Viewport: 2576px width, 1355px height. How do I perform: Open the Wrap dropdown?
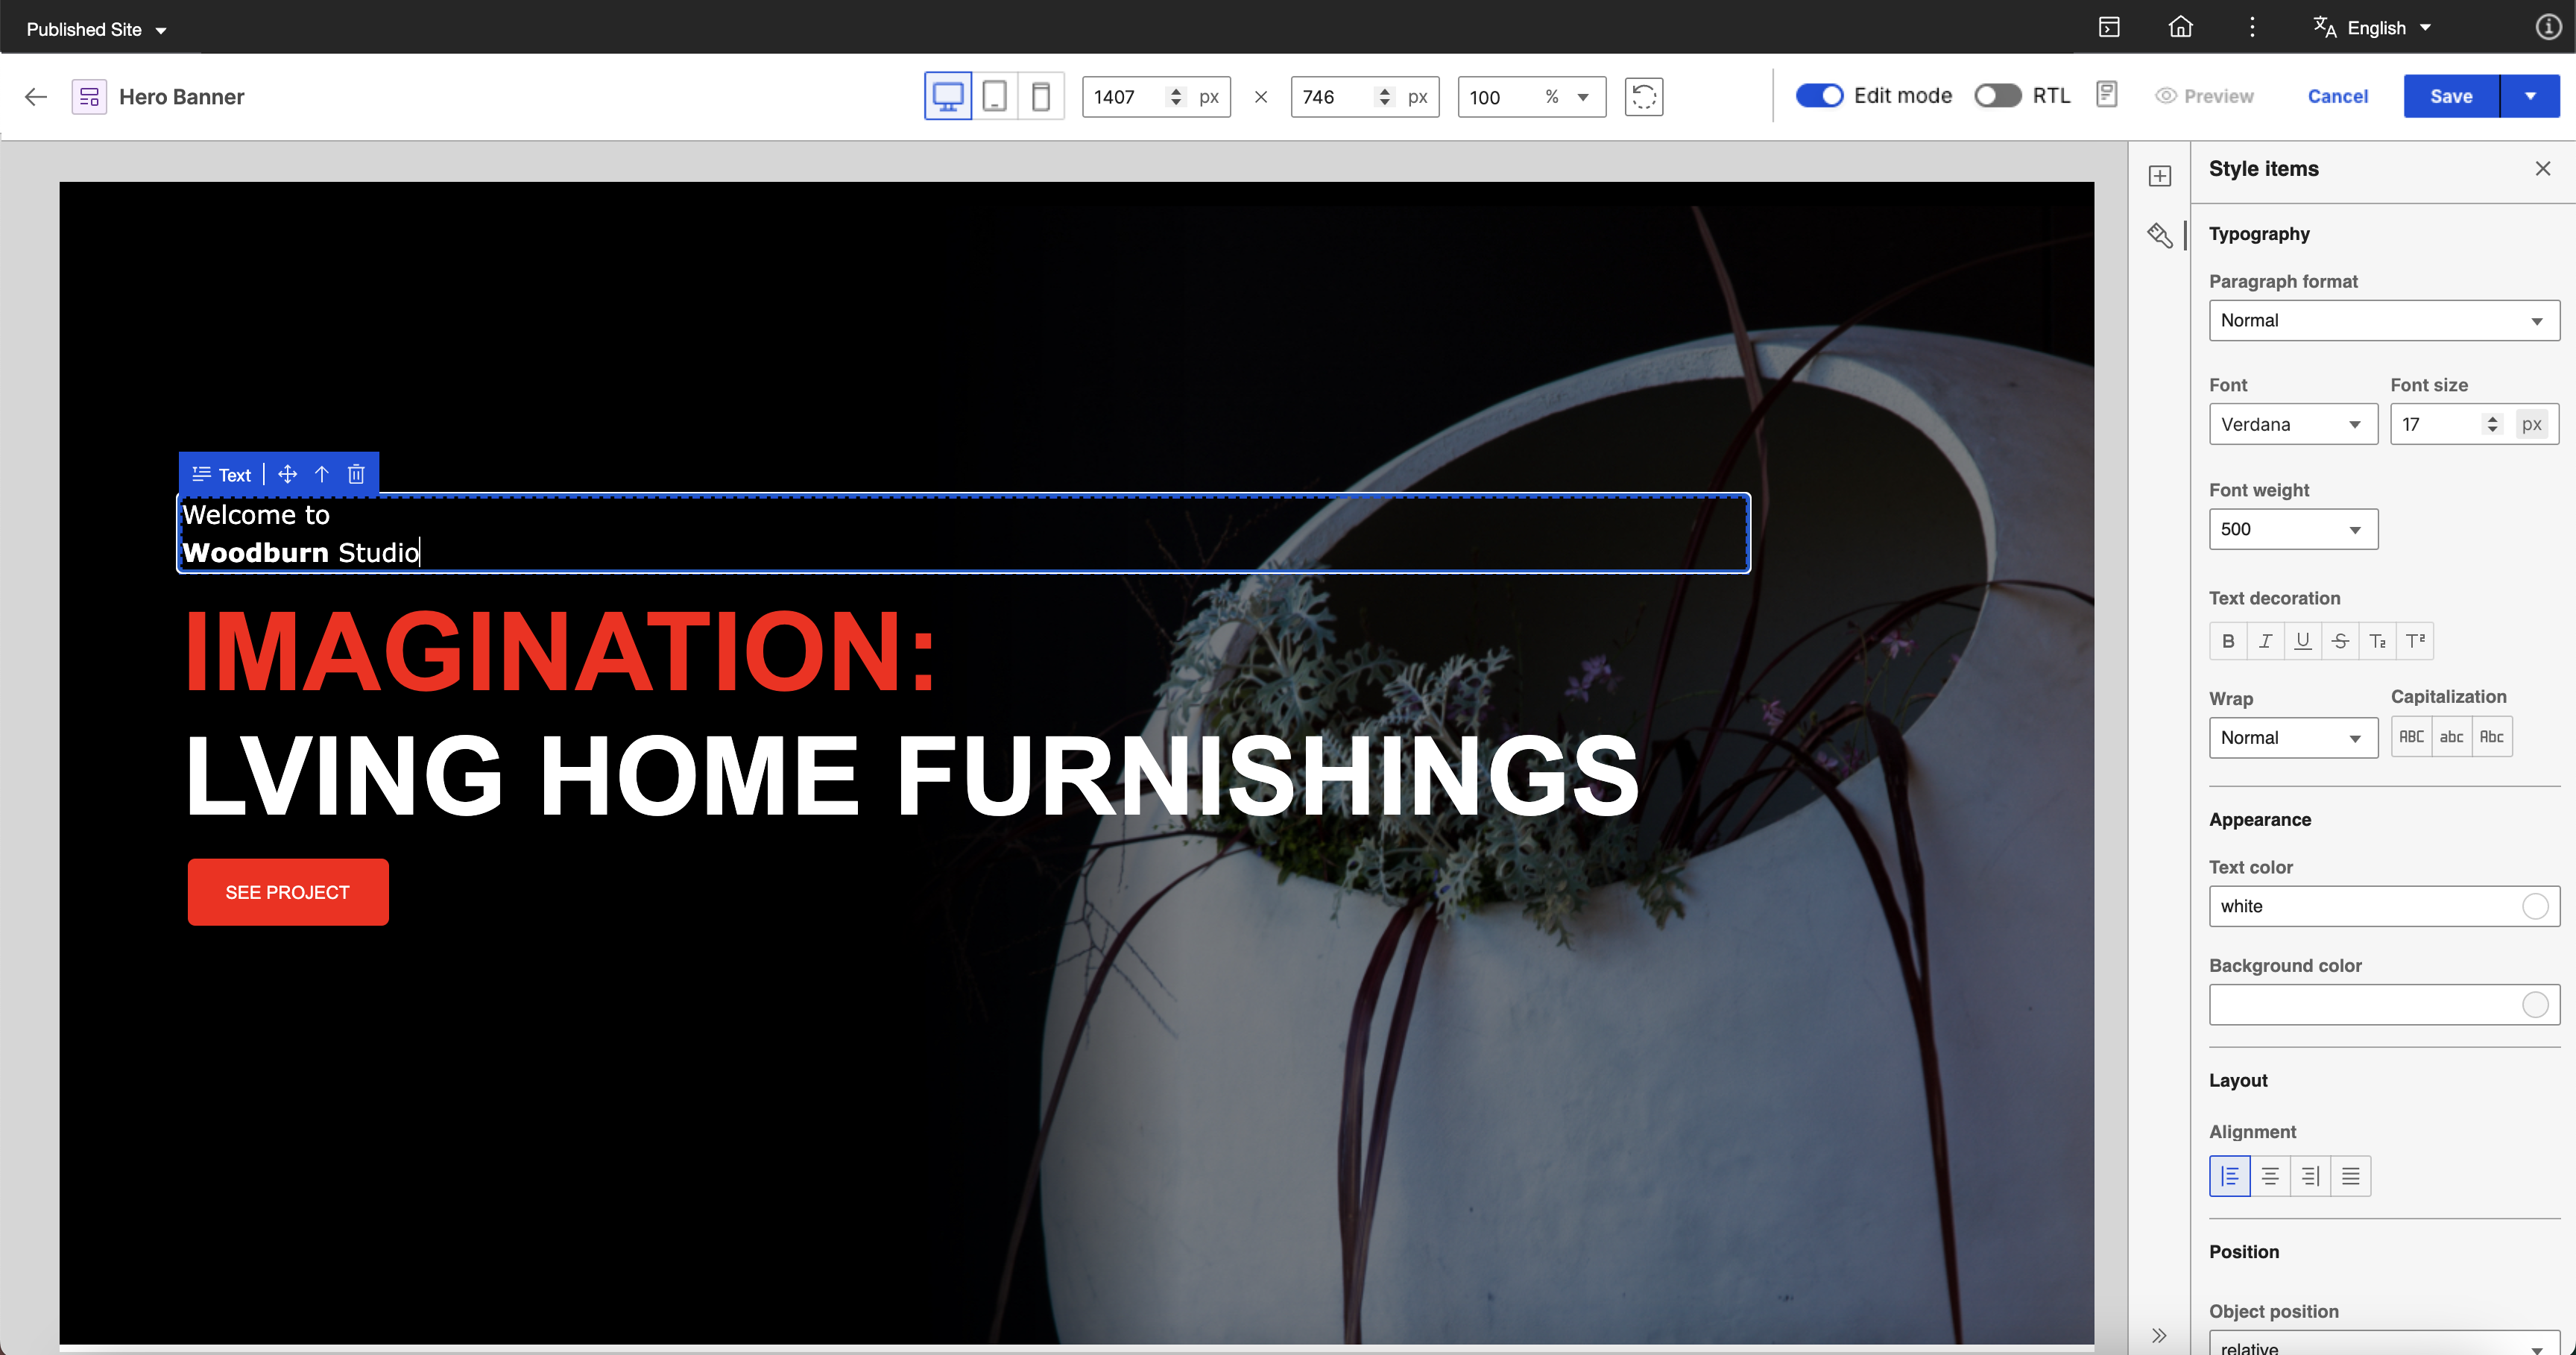(2293, 738)
